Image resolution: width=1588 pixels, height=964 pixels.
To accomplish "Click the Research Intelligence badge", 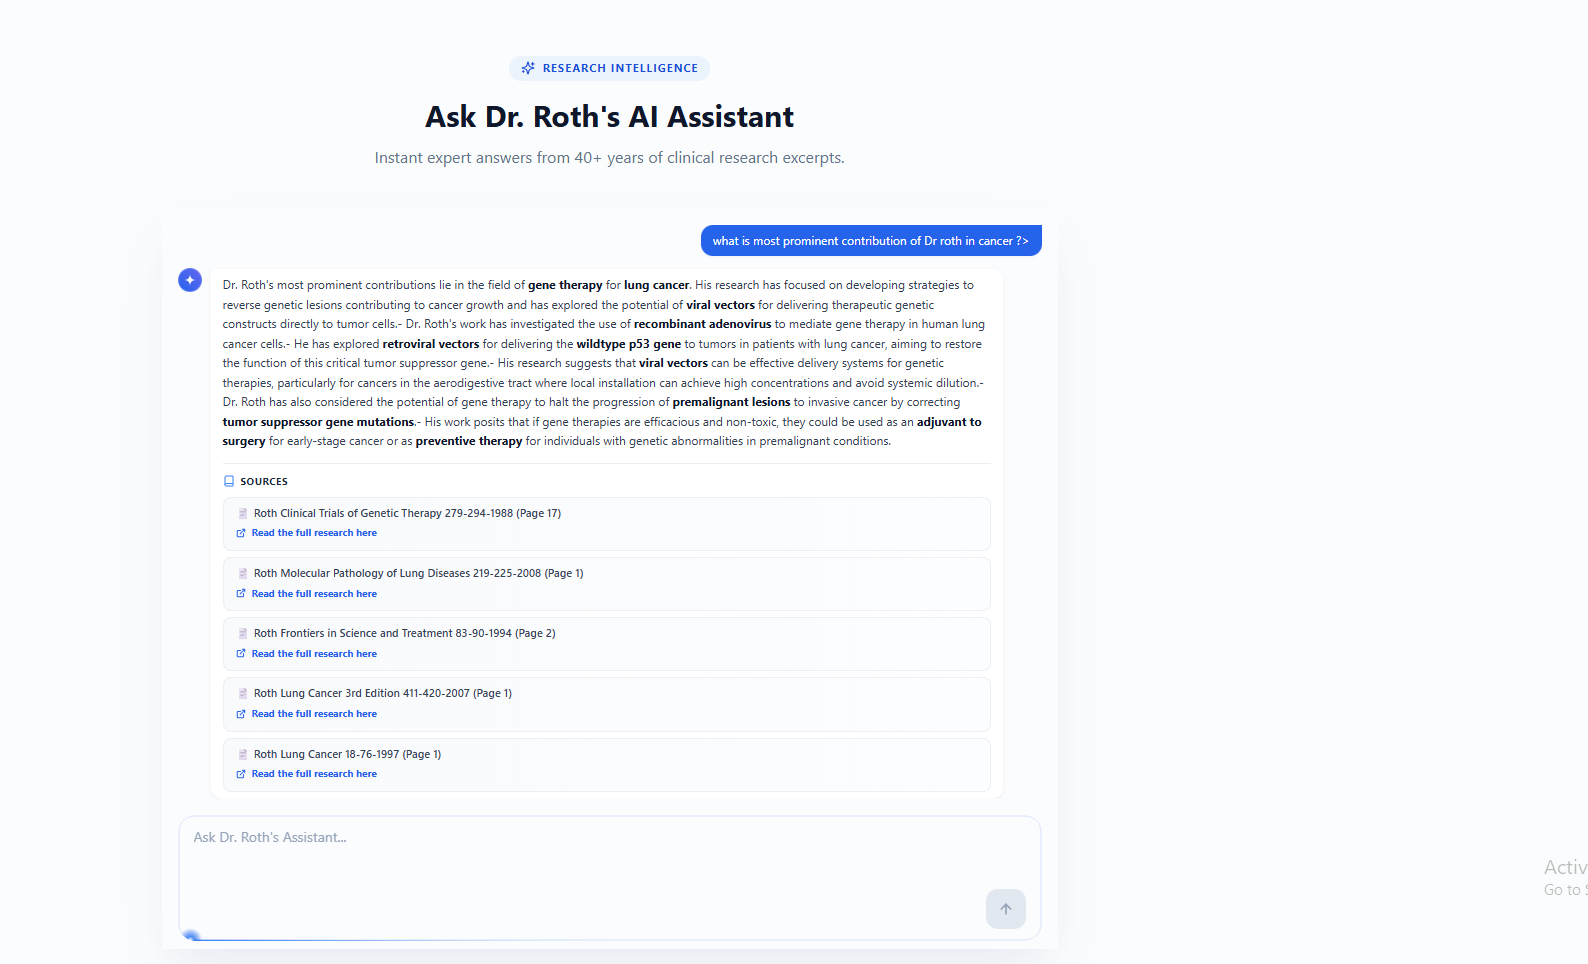I will click(x=609, y=68).
